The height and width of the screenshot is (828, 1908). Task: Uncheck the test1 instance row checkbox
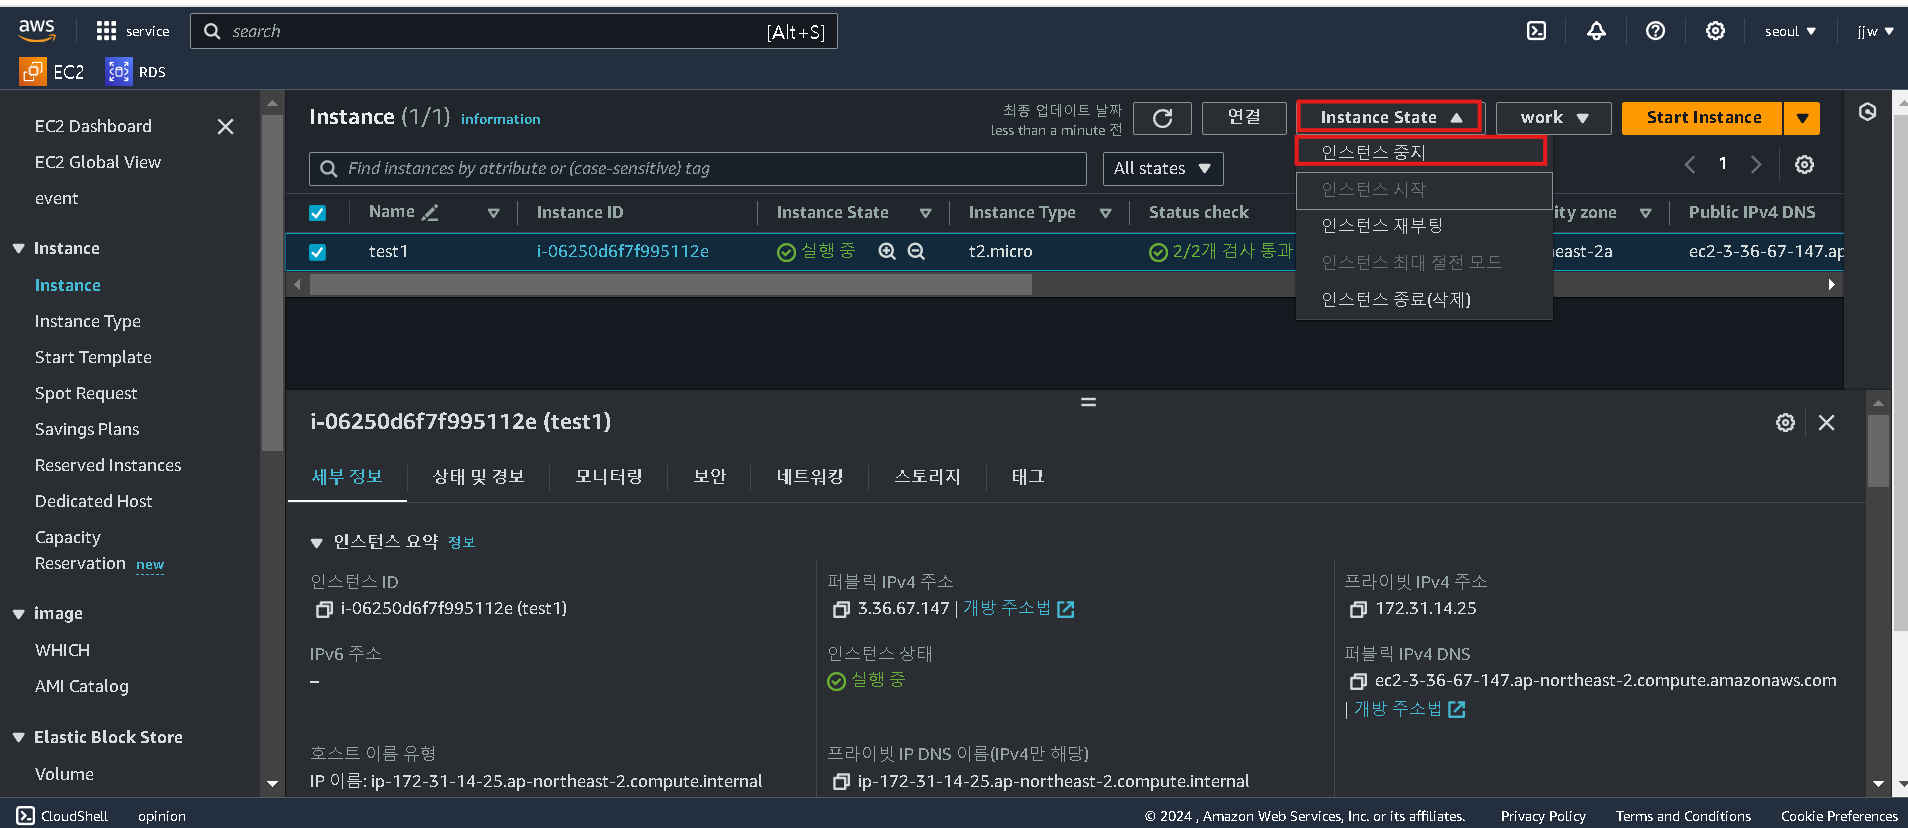click(x=317, y=252)
